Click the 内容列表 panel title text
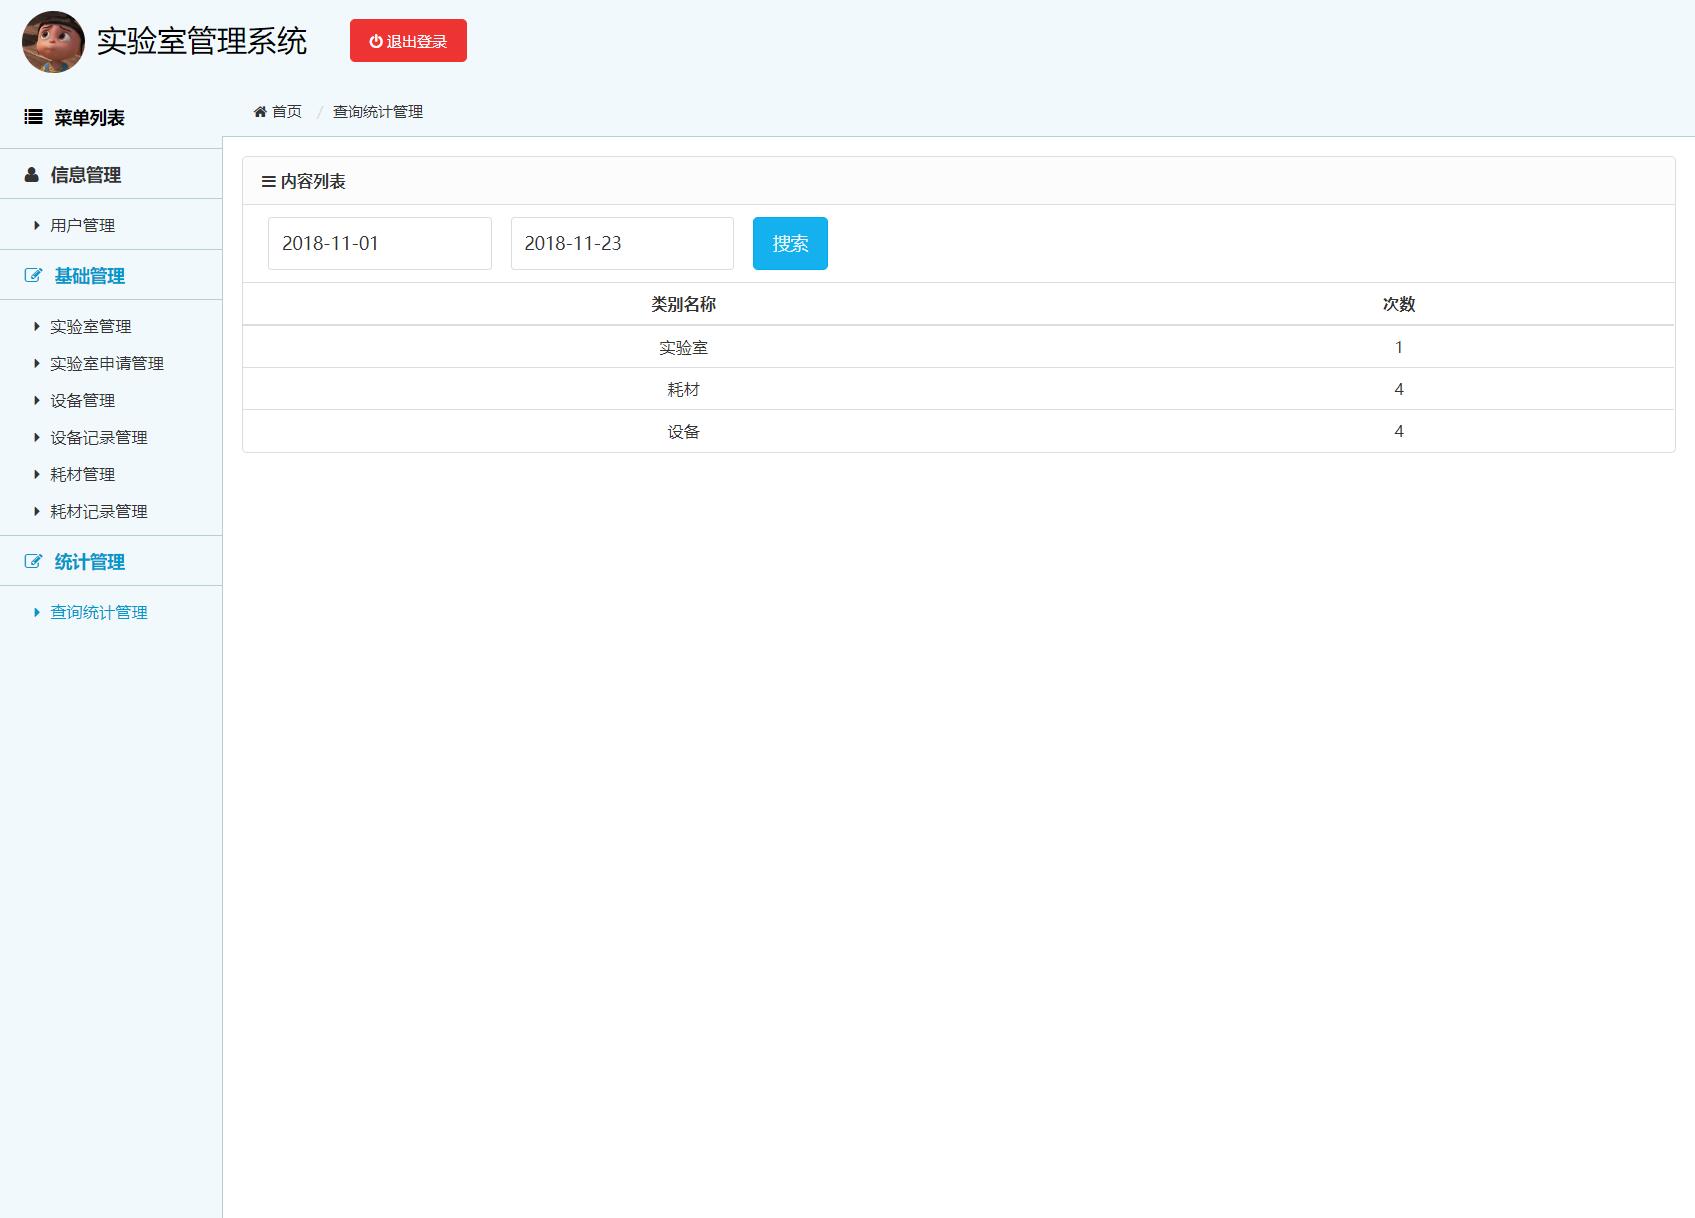Image resolution: width=1695 pixels, height=1218 pixels. tap(313, 181)
